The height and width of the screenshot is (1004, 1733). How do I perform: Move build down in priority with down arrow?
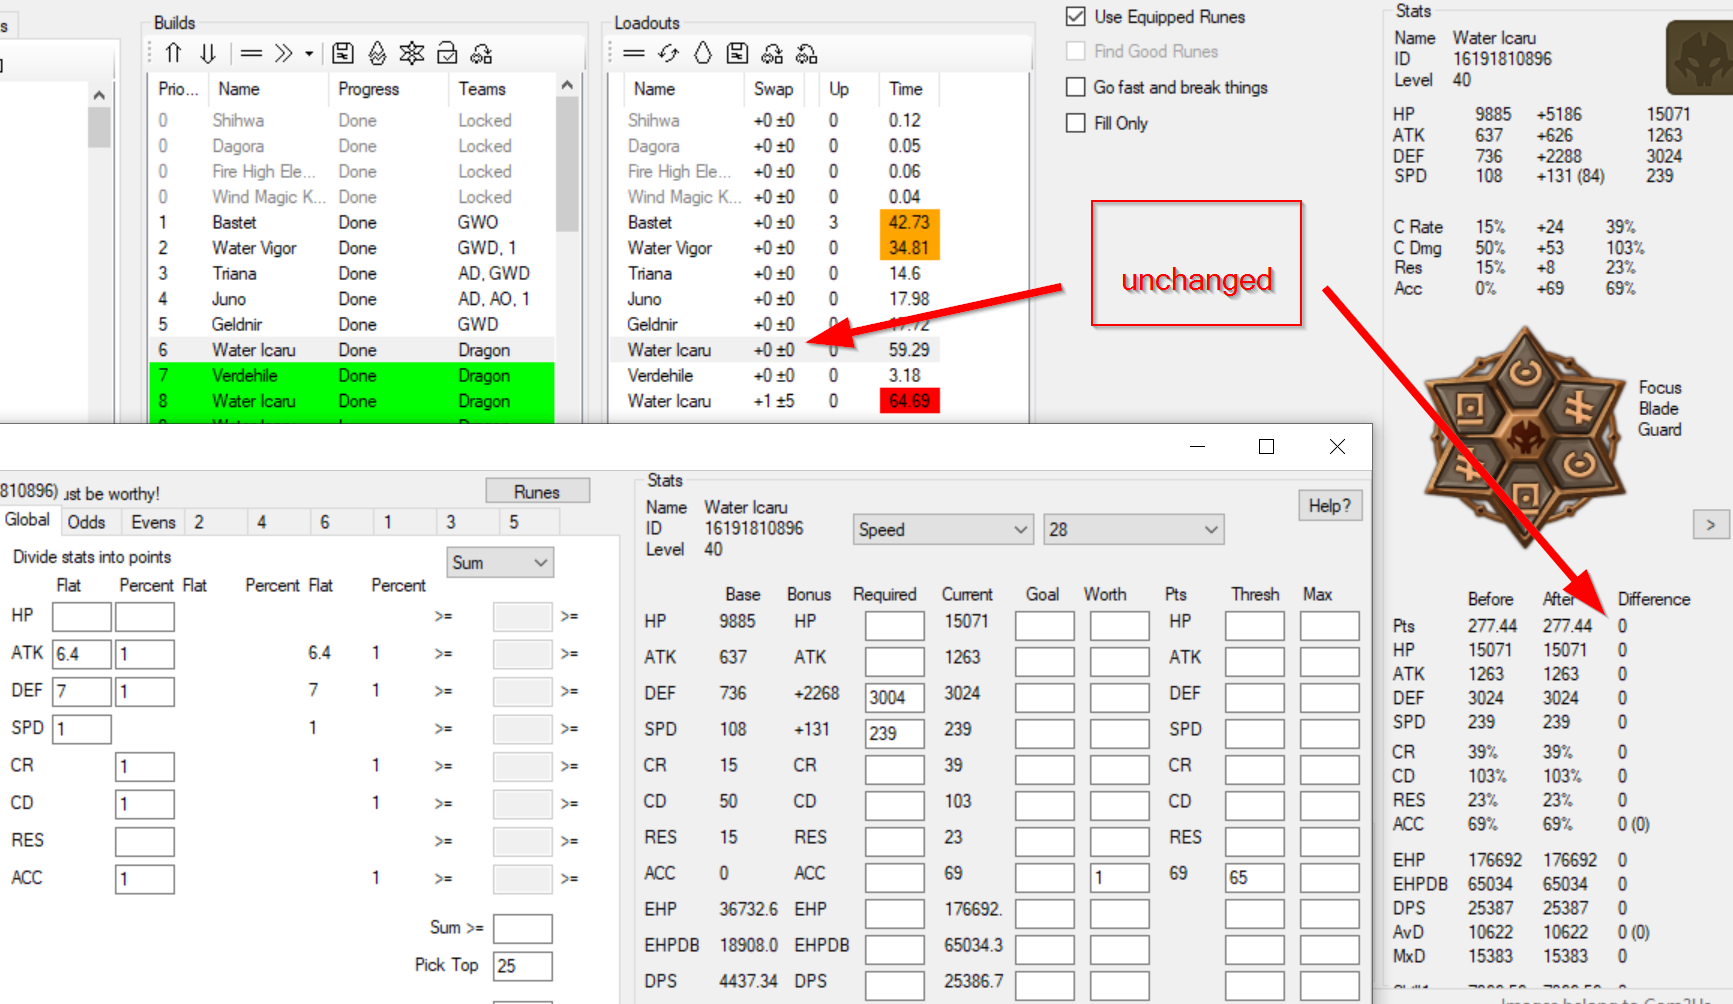(x=207, y=53)
